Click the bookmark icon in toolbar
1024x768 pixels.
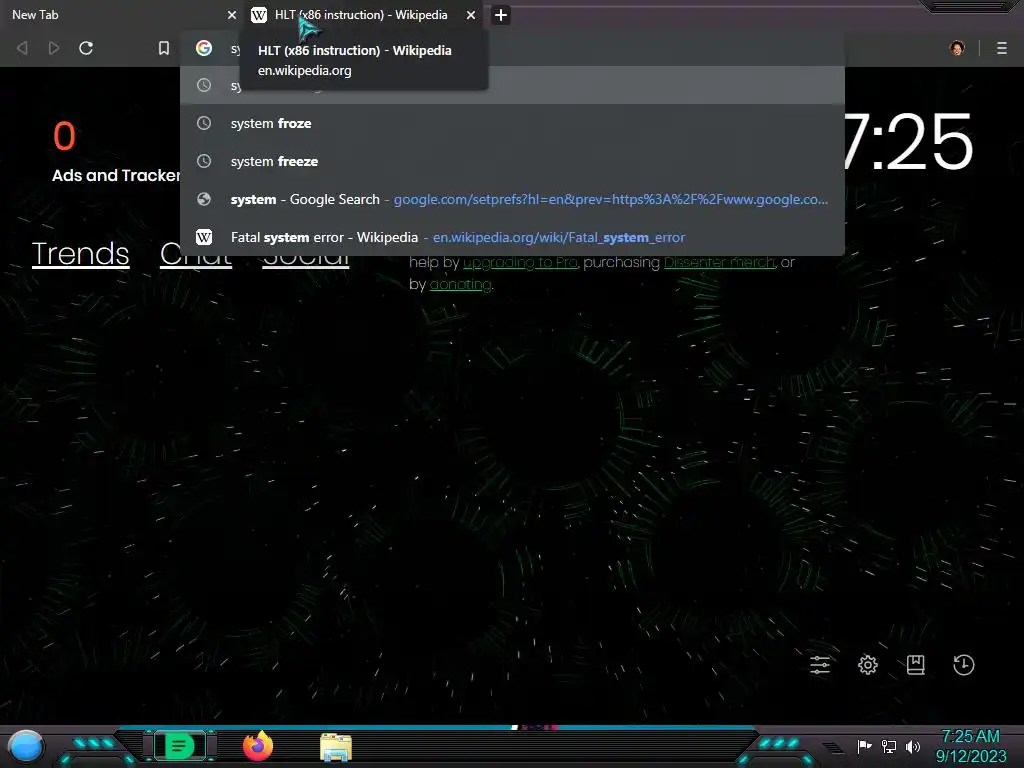164,48
